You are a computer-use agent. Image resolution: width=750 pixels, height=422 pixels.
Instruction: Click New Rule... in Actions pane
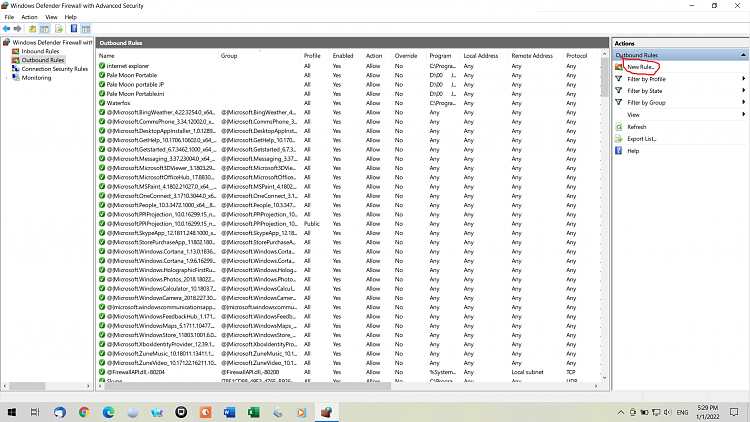(x=640, y=67)
